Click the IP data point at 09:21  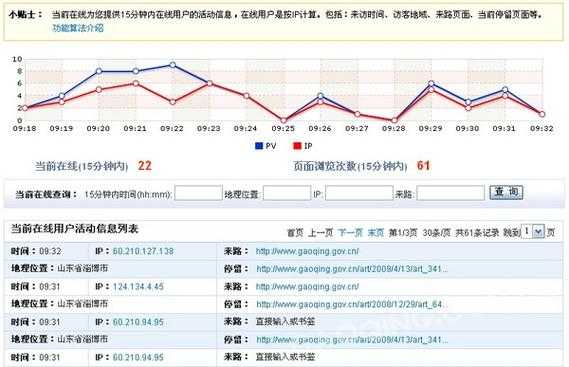(x=136, y=83)
